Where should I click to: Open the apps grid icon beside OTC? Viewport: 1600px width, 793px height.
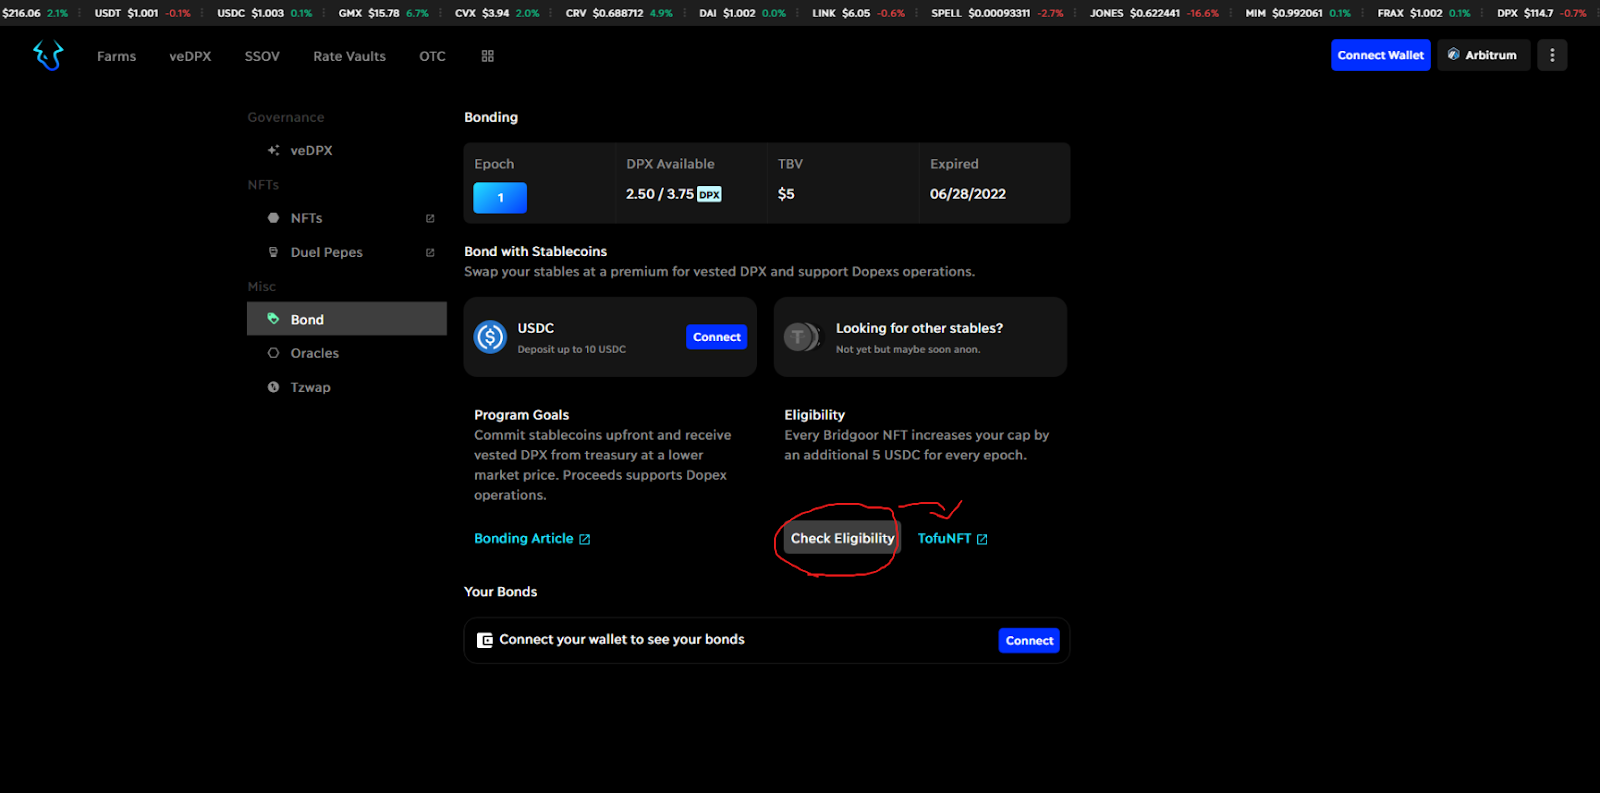click(x=488, y=56)
